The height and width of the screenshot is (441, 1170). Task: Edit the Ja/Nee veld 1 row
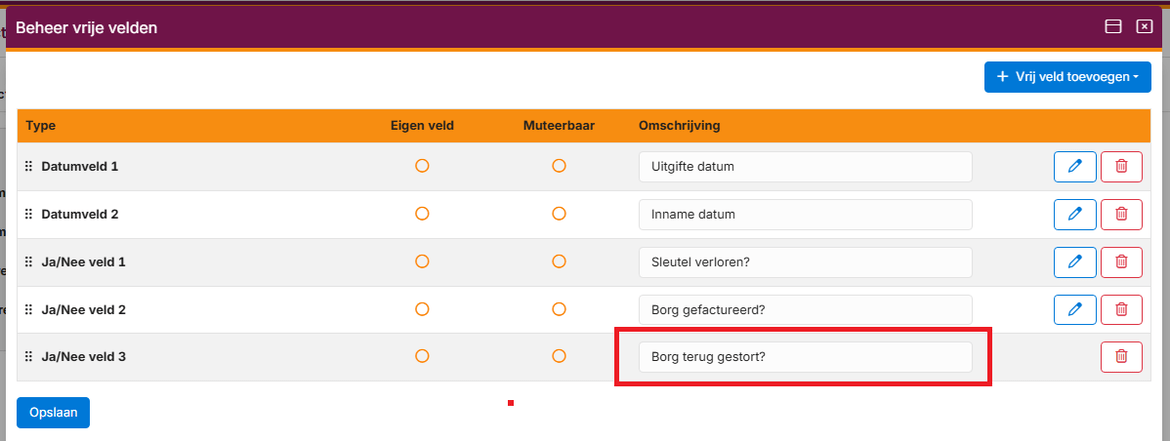(x=1075, y=262)
